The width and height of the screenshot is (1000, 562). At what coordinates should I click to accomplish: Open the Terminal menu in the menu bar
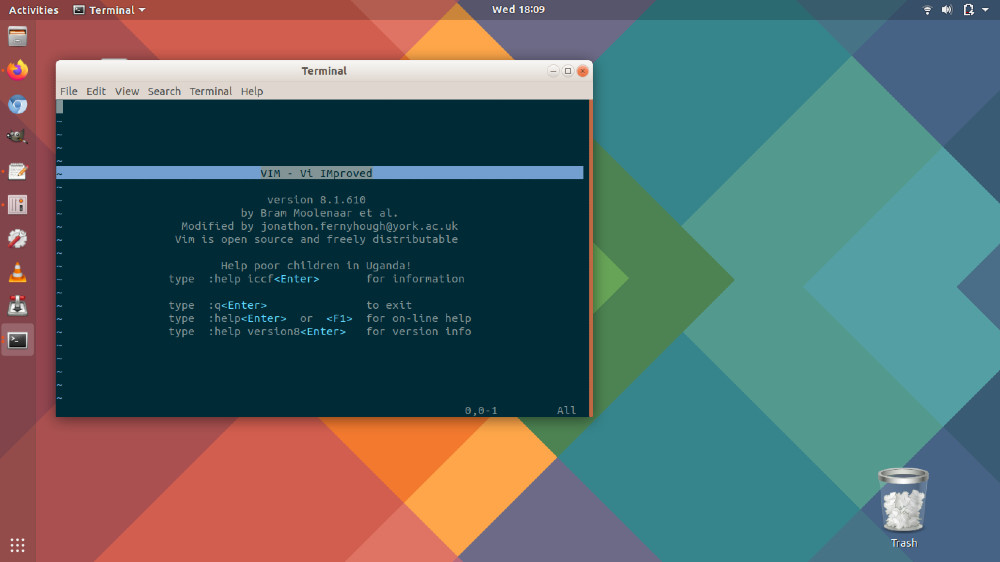(210, 91)
